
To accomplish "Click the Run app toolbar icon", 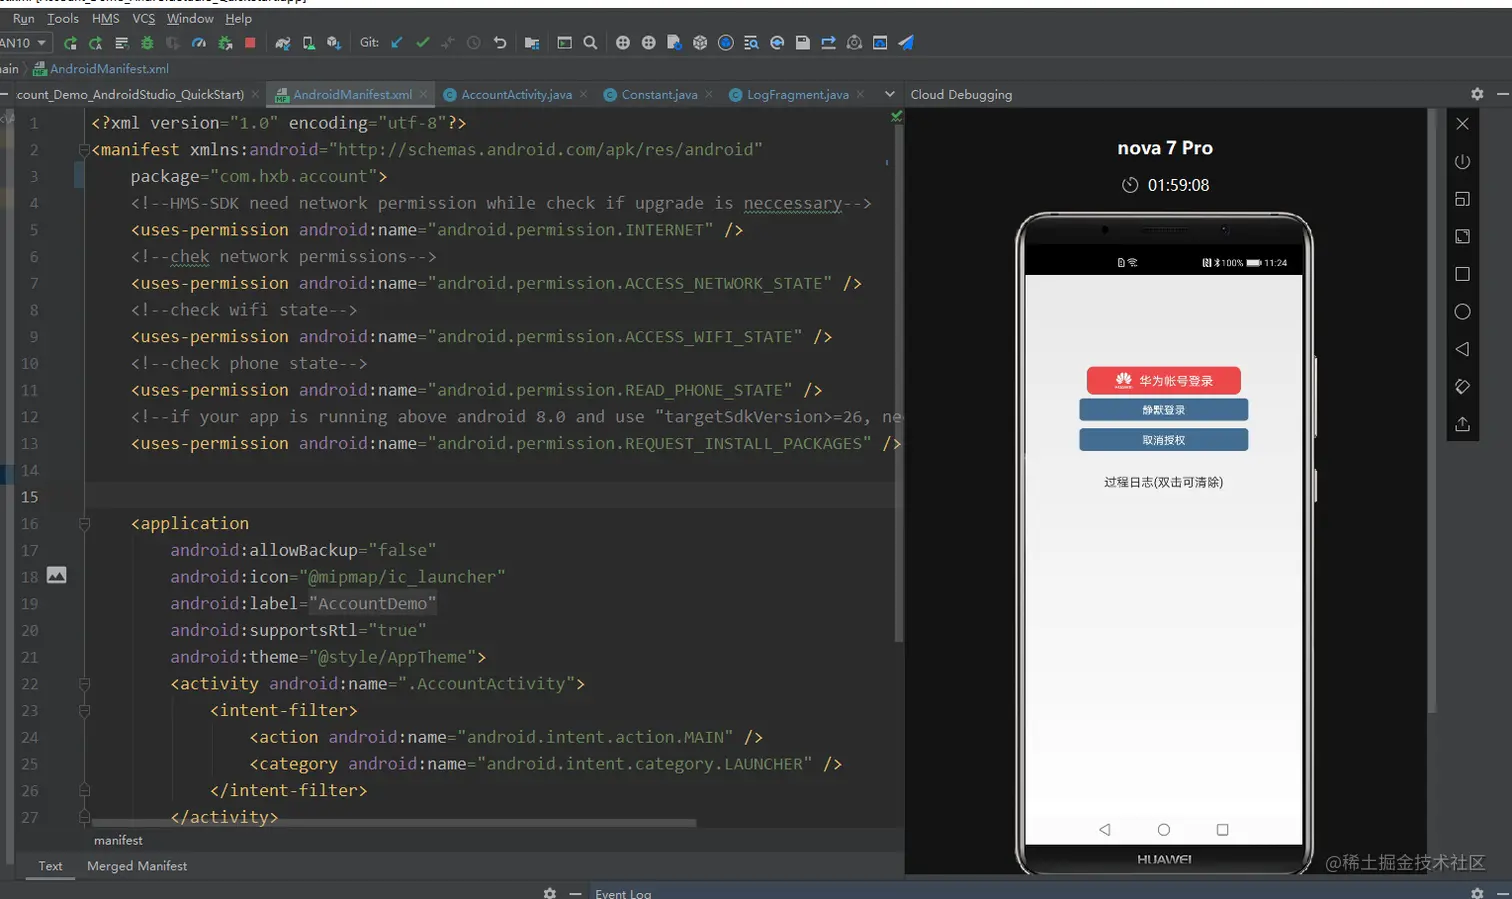I will (x=70, y=43).
